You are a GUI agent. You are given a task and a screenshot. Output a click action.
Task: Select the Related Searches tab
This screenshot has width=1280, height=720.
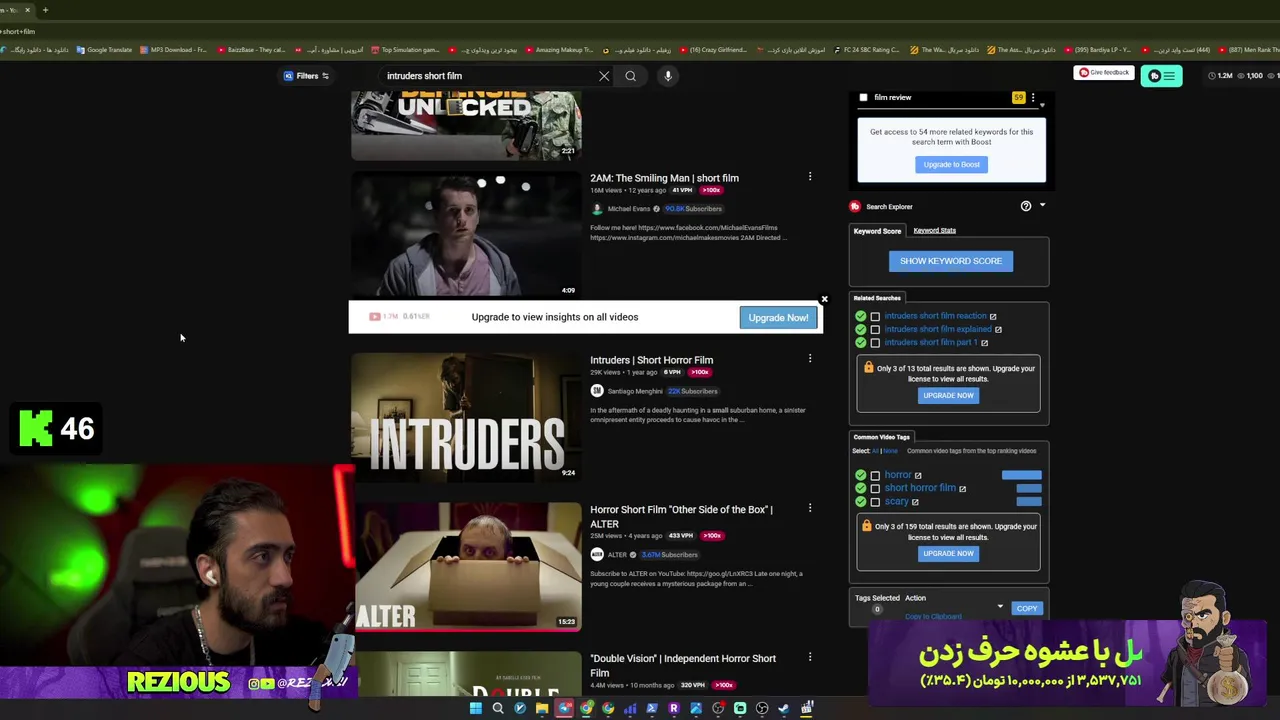[x=877, y=298]
